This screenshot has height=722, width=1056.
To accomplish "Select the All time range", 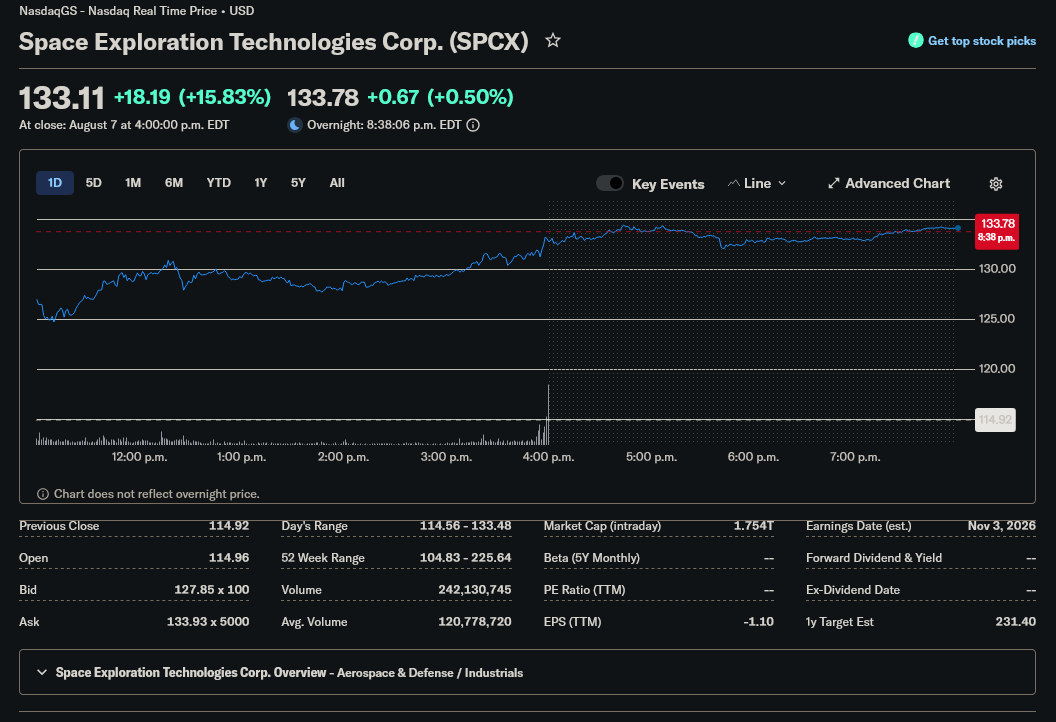I will (x=337, y=183).
